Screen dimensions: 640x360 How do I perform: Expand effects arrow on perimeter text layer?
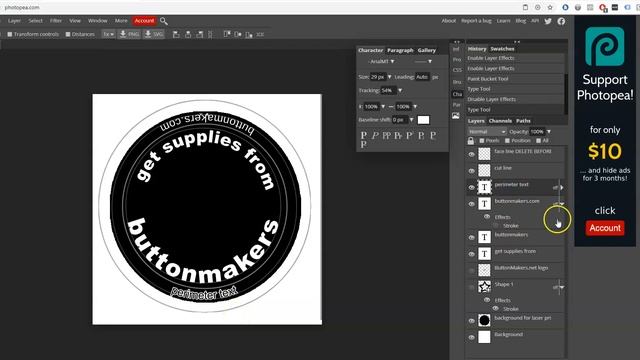pyautogui.click(x=562, y=188)
